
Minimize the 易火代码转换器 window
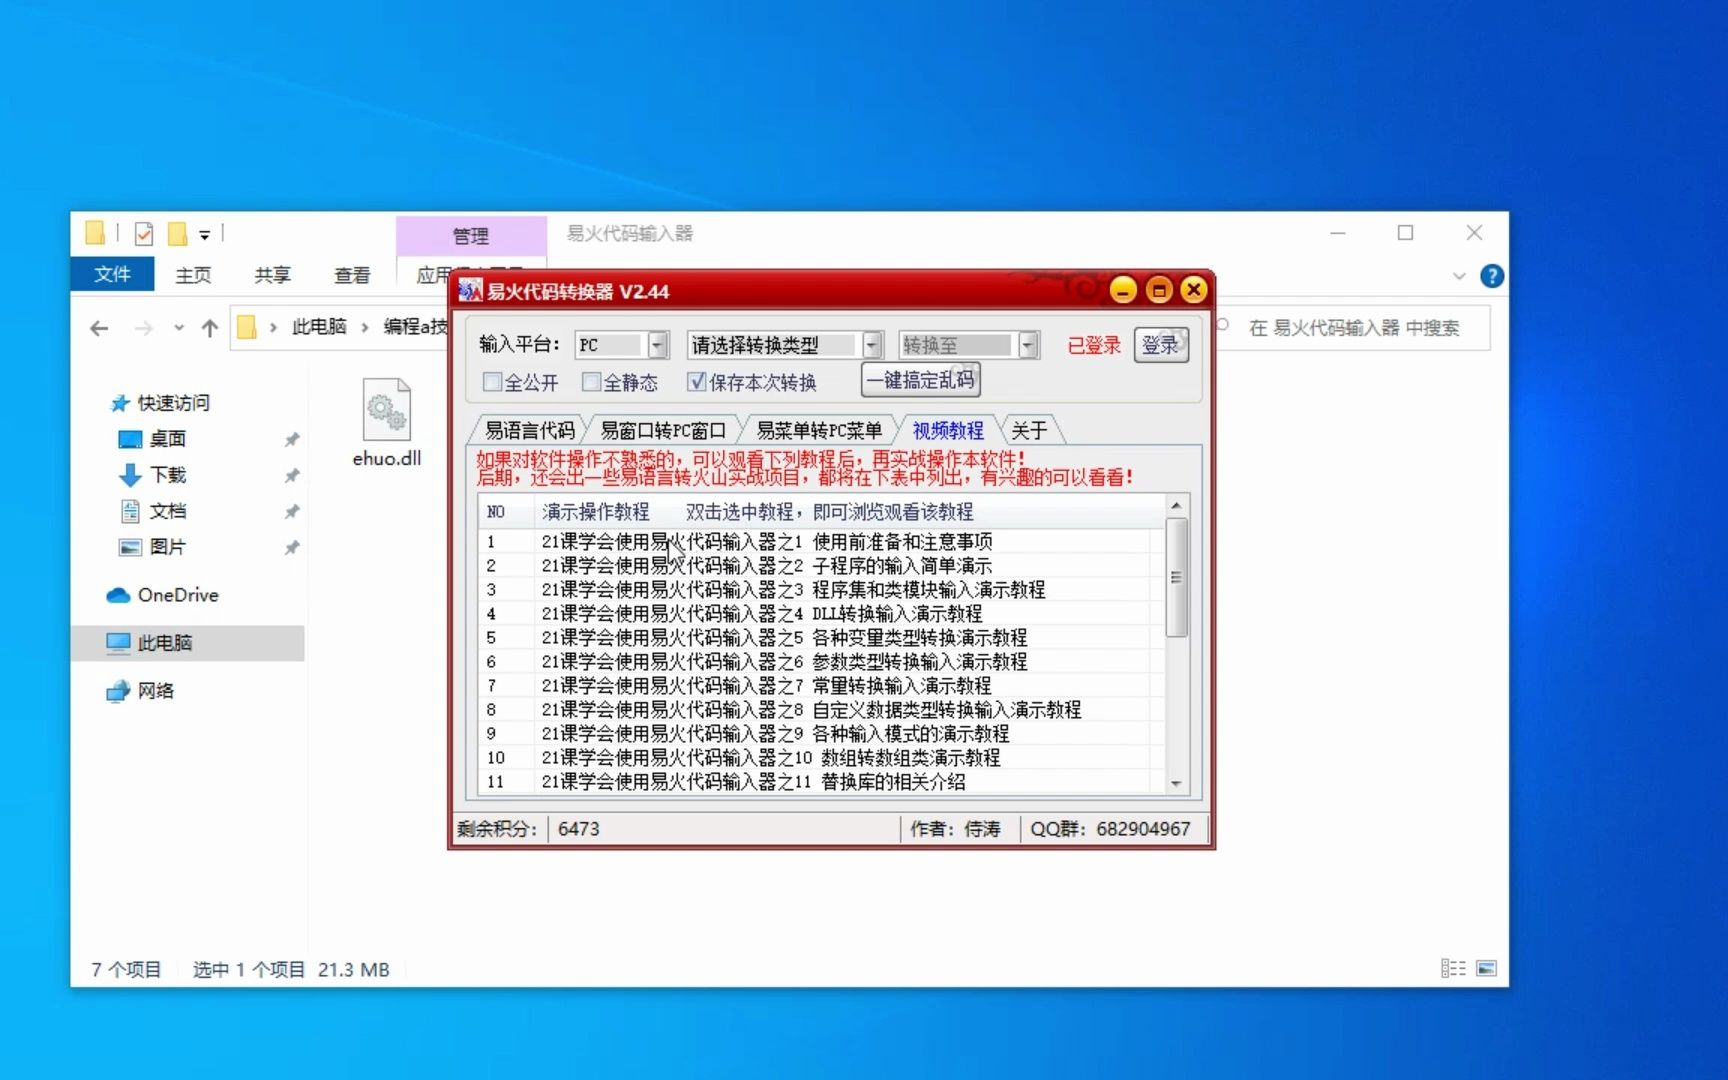[1123, 290]
